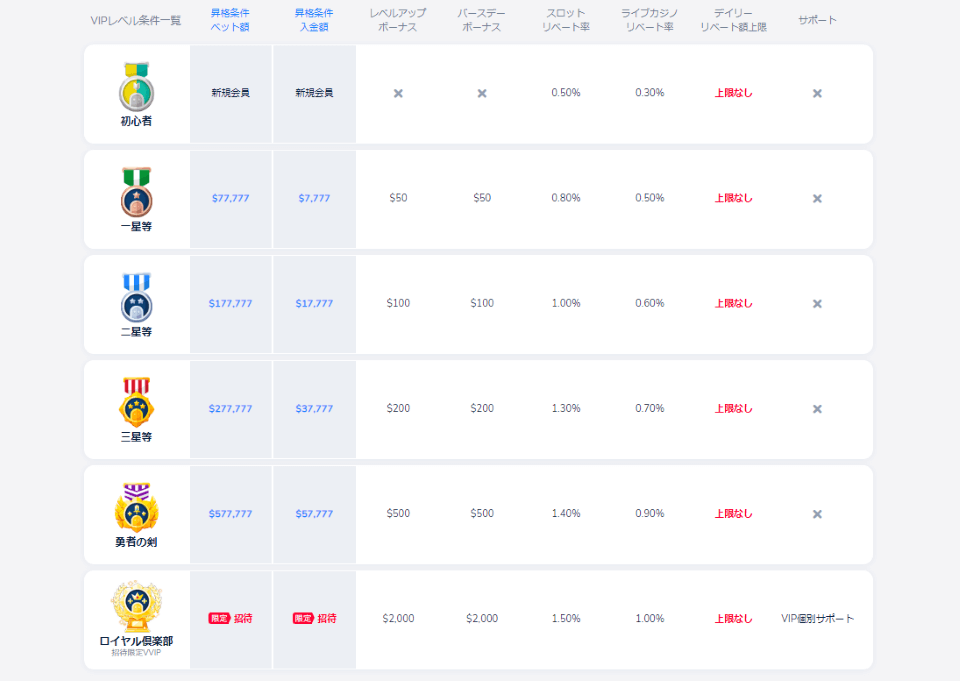
Task: Click the VIP個別サポート text
Action: (817, 619)
